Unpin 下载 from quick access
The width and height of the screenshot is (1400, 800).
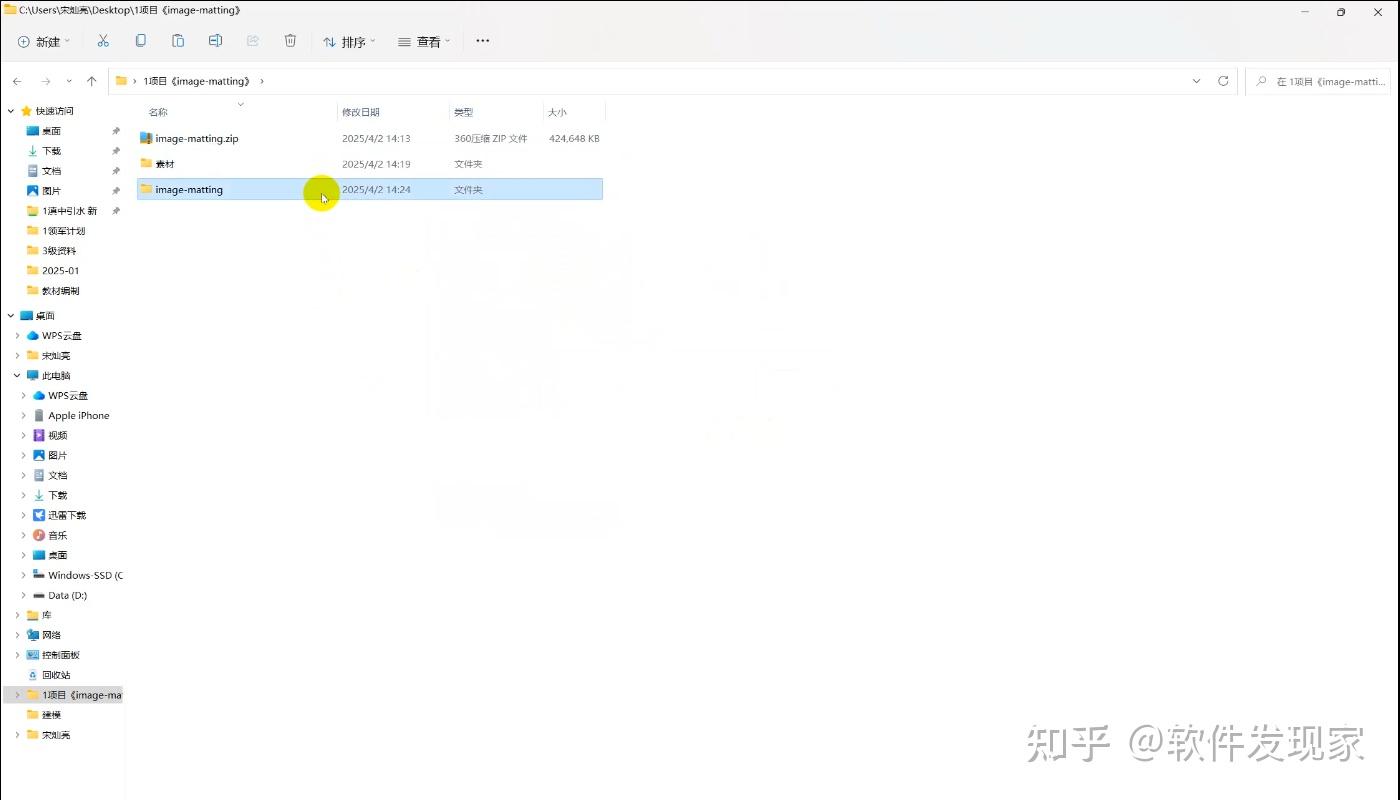(116, 150)
